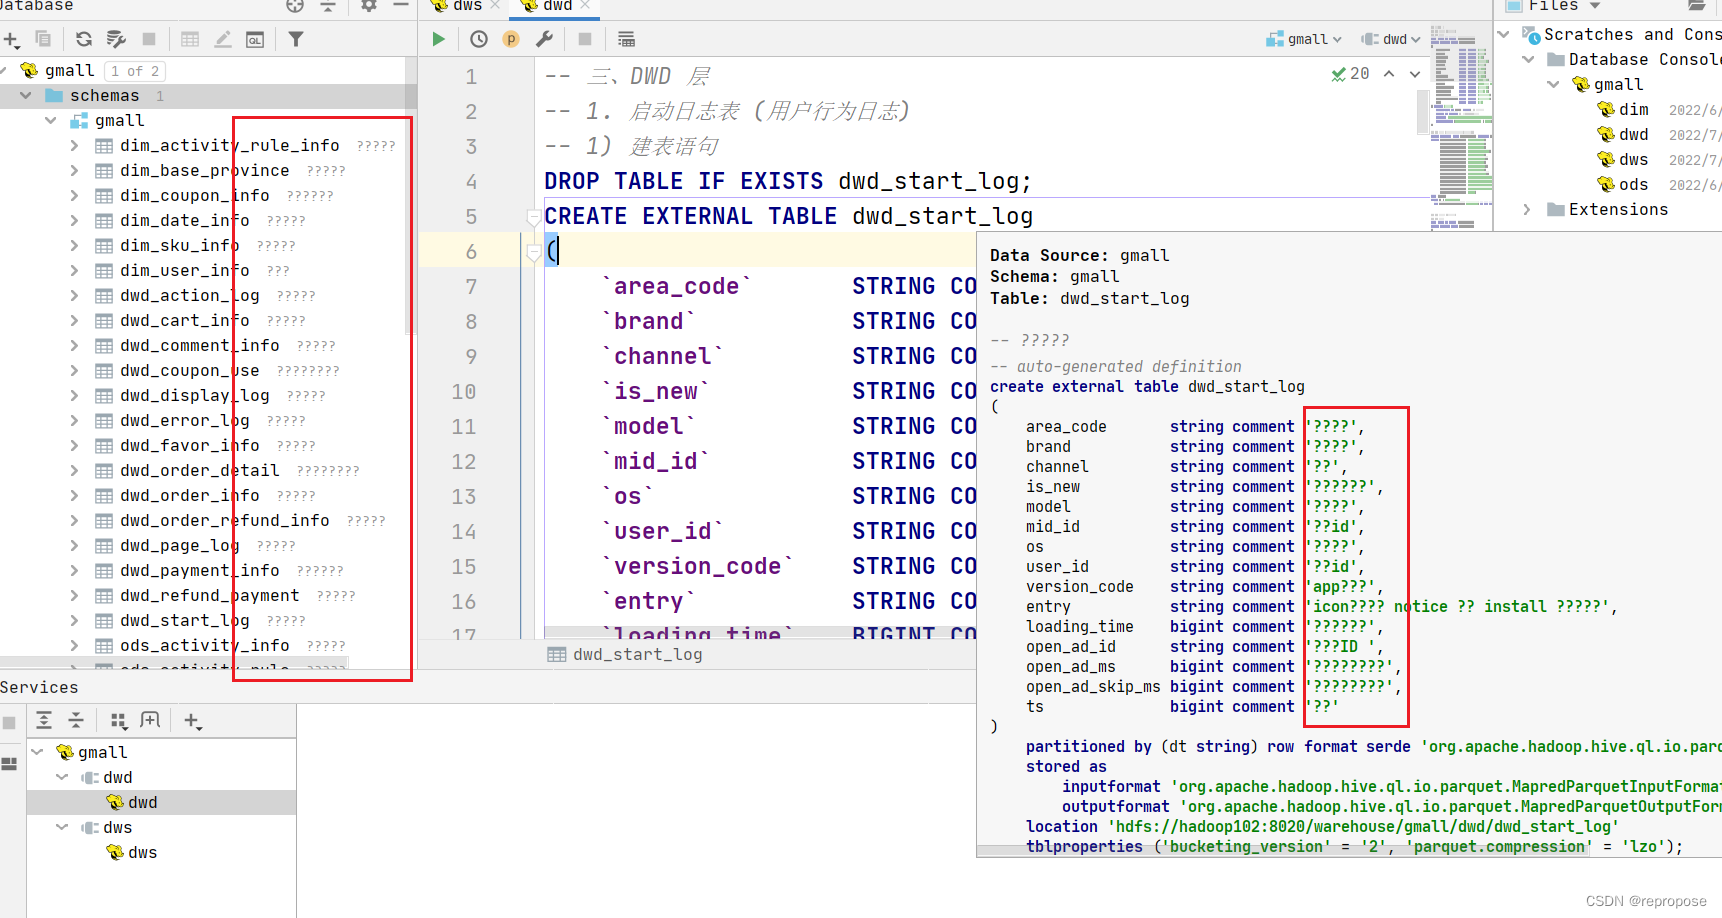Collapse the gmall schema node in the Database tree
This screenshot has width=1722, height=918.
(51, 120)
